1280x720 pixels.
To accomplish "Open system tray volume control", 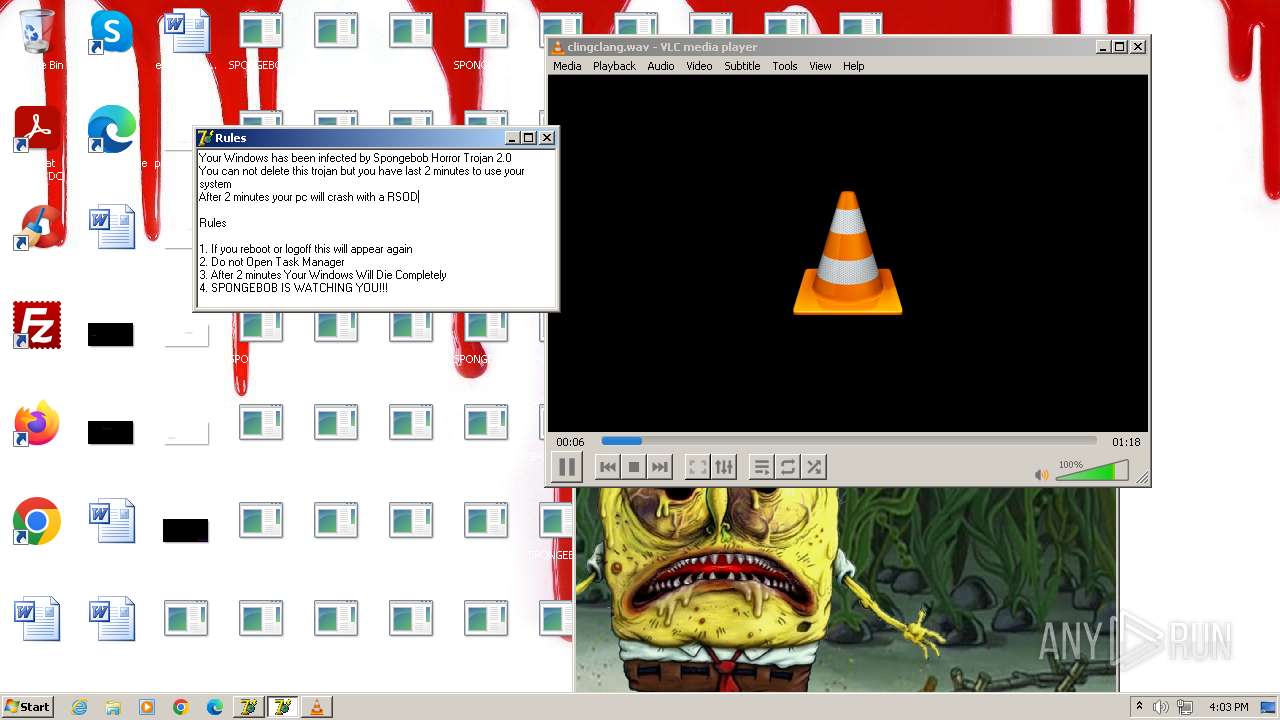I will click(x=1161, y=707).
